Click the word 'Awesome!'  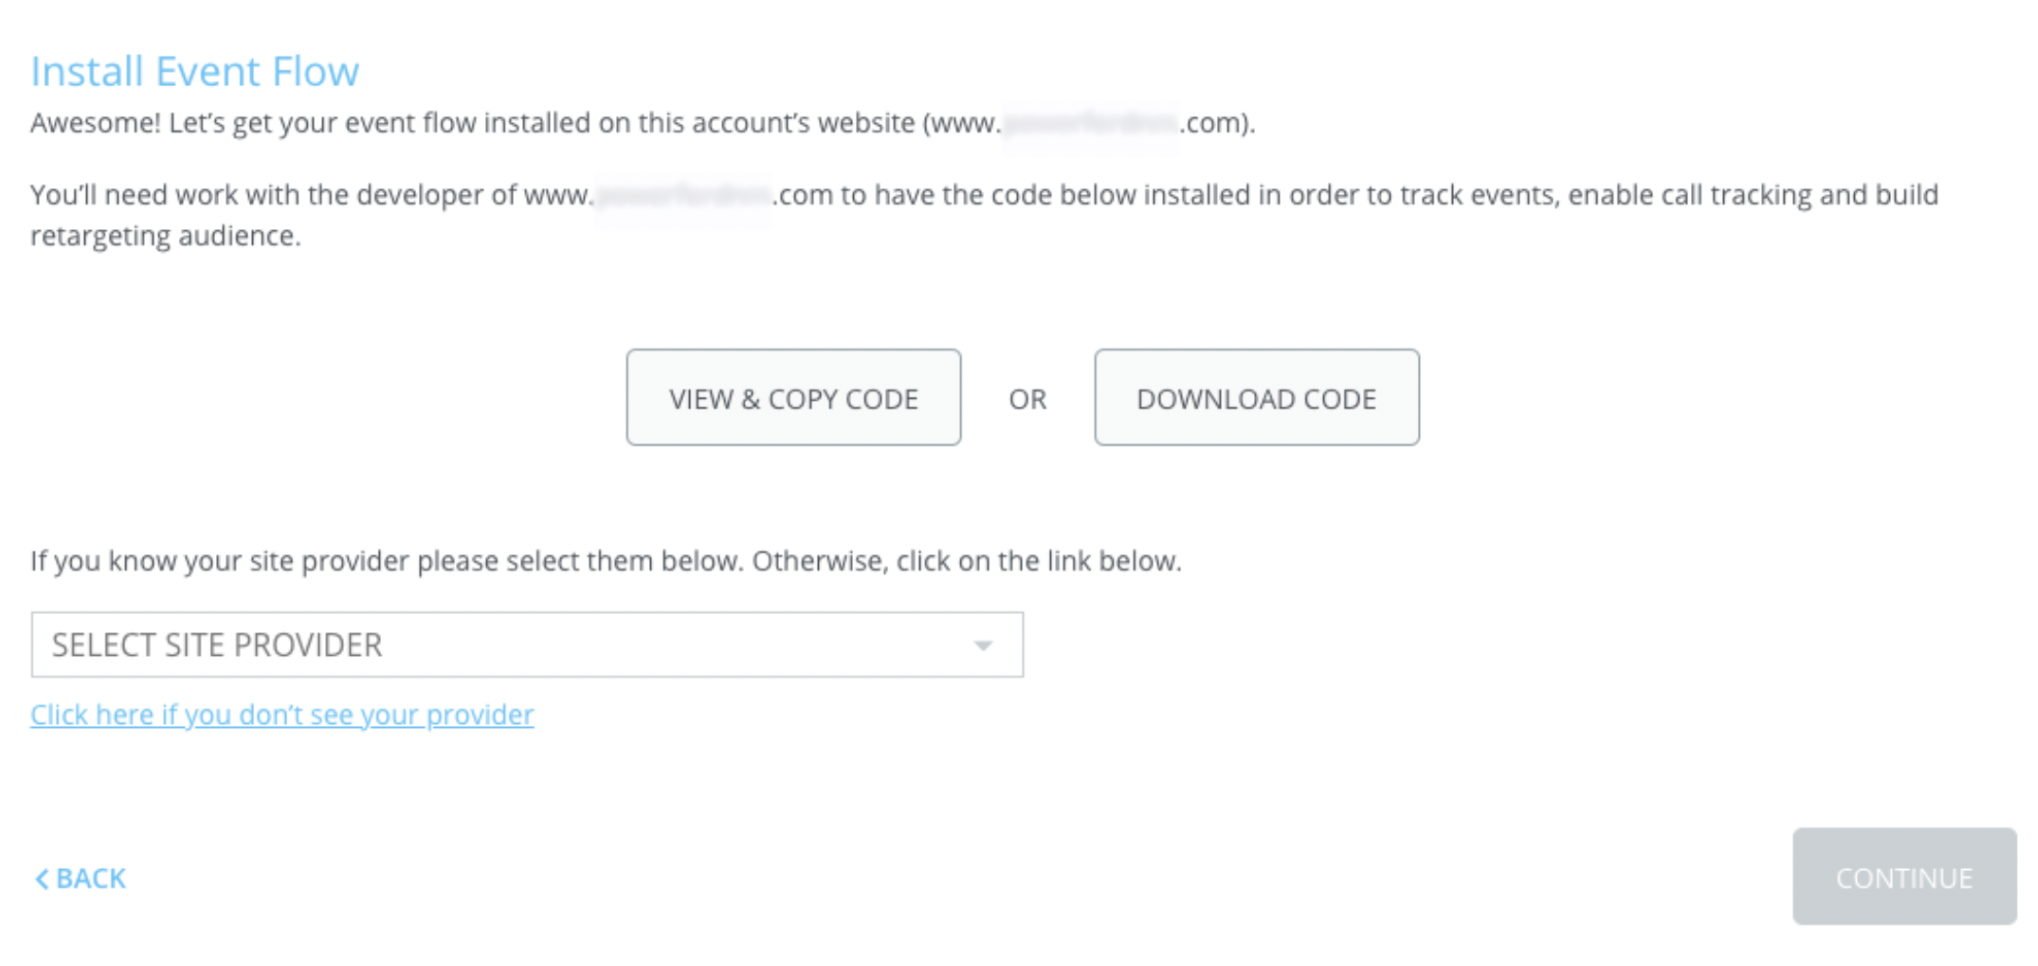(x=95, y=123)
